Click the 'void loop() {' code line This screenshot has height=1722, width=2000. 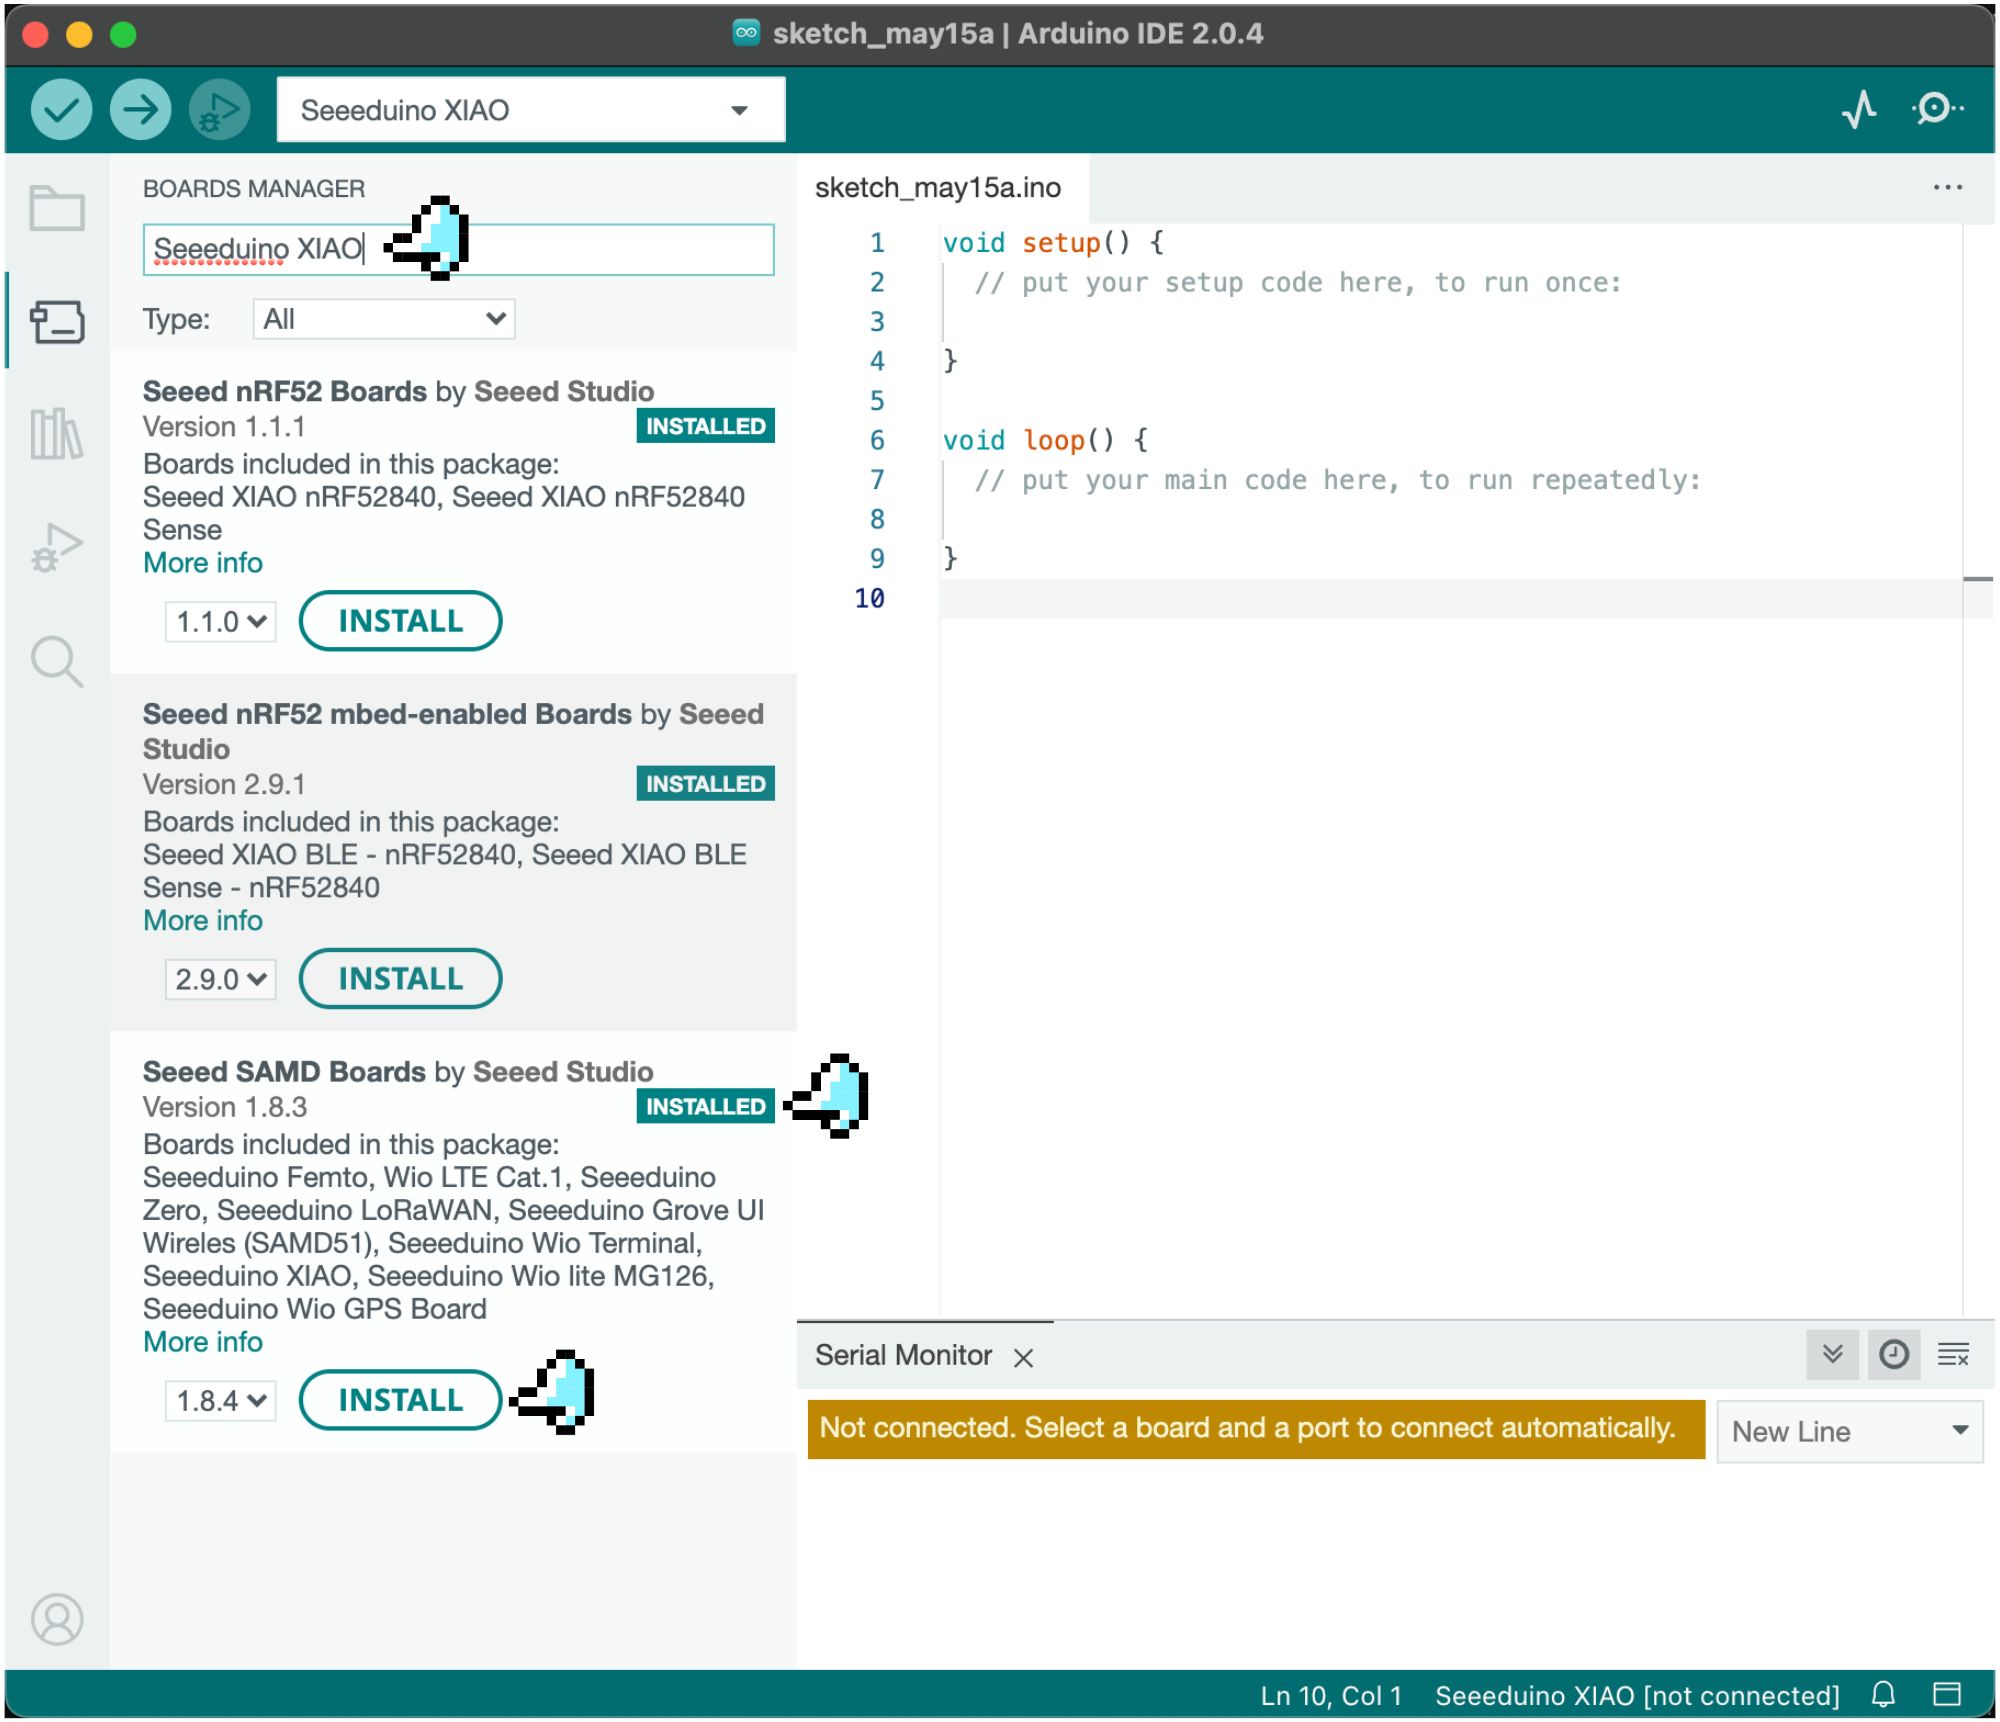tap(1045, 440)
